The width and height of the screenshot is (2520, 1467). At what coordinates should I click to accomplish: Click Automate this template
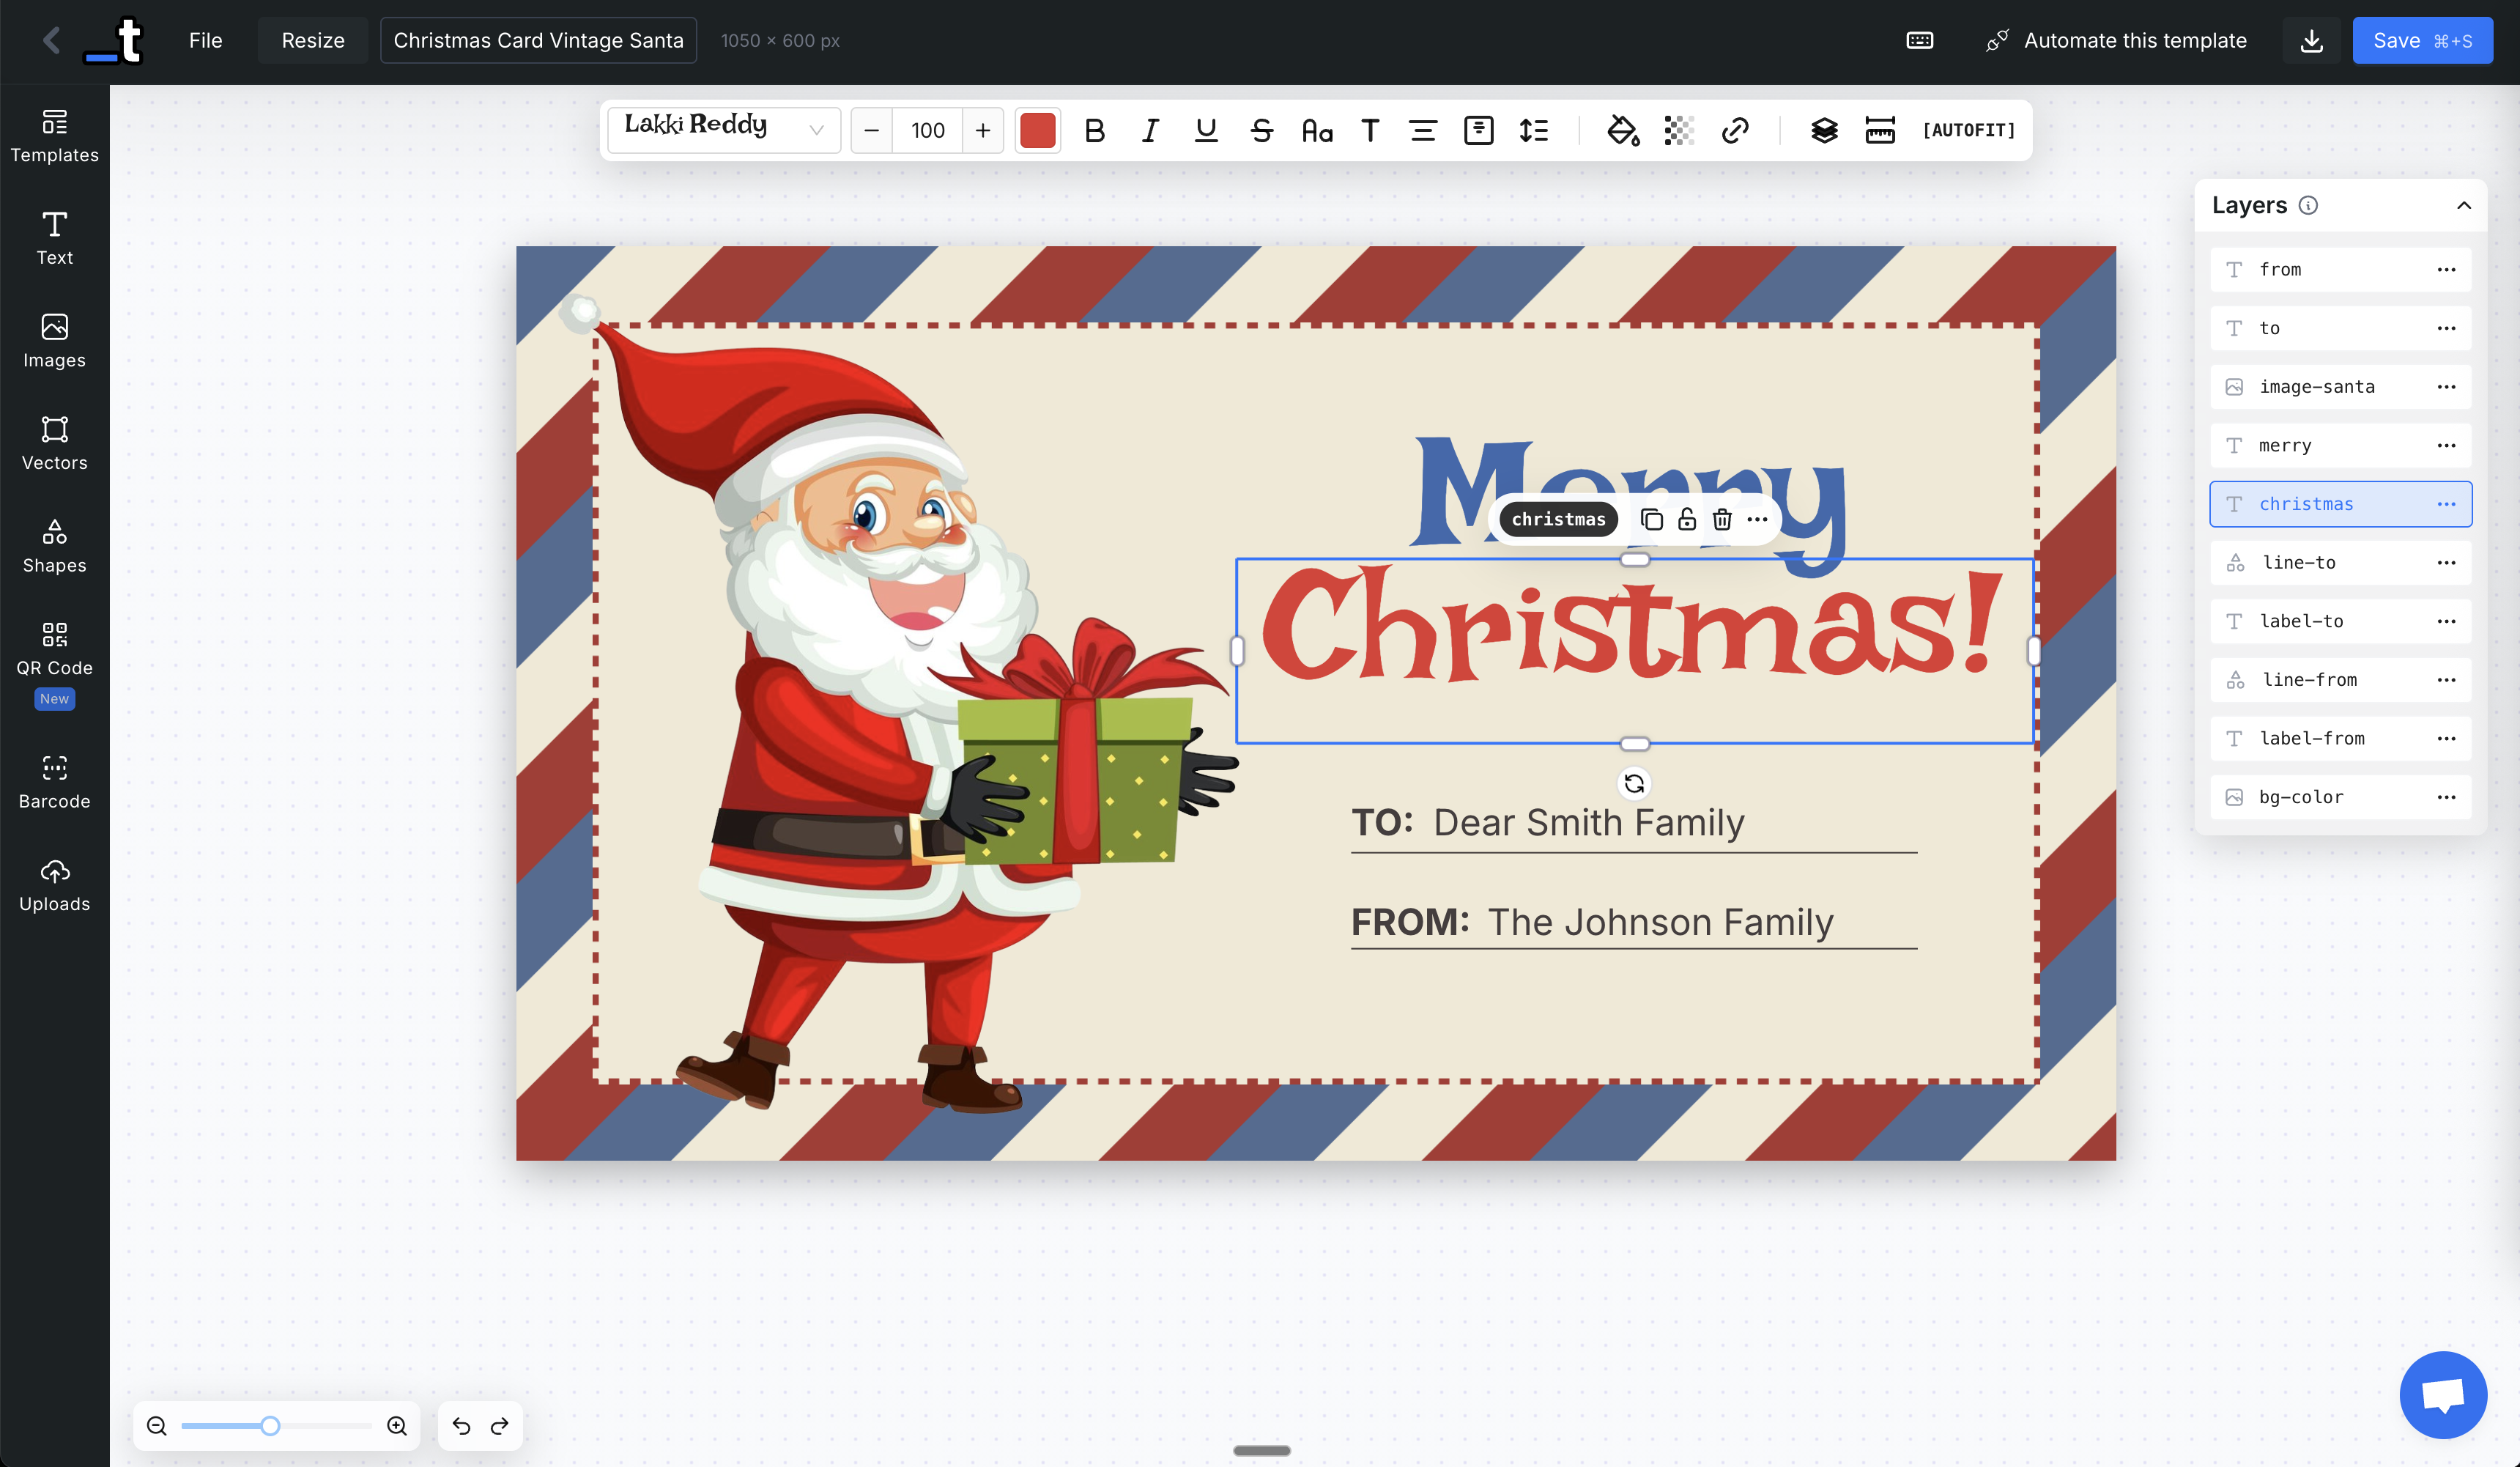point(2116,41)
